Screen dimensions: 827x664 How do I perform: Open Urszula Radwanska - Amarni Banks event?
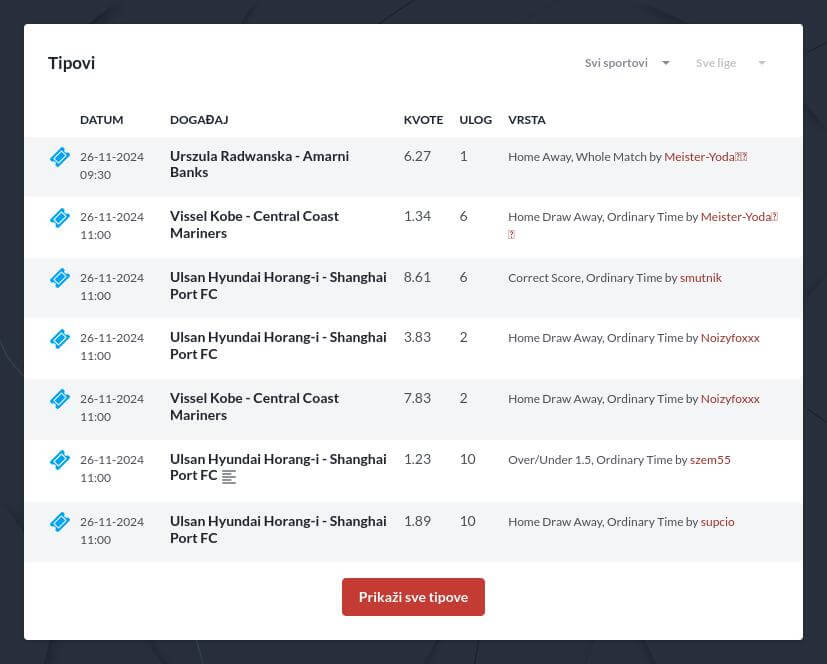[259, 164]
